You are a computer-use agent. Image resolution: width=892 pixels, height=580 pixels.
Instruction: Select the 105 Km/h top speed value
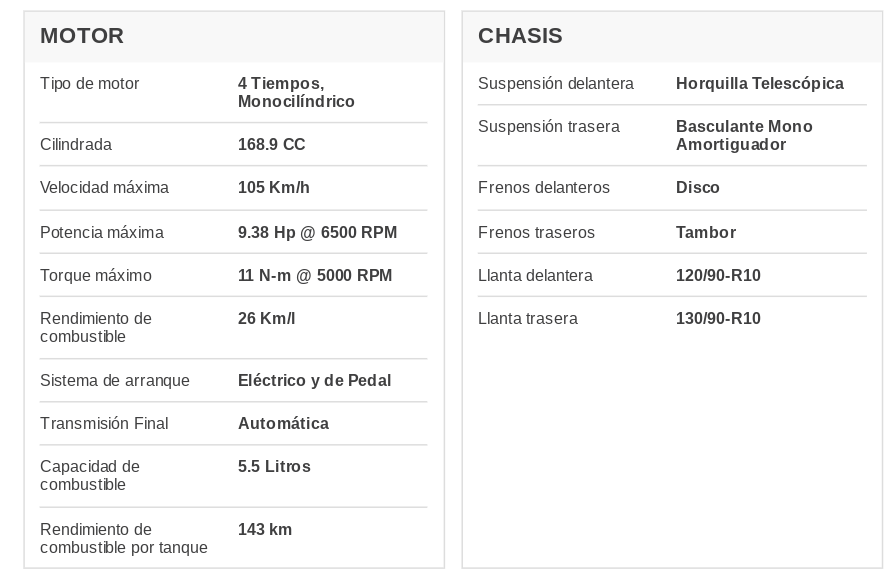tap(274, 188)
